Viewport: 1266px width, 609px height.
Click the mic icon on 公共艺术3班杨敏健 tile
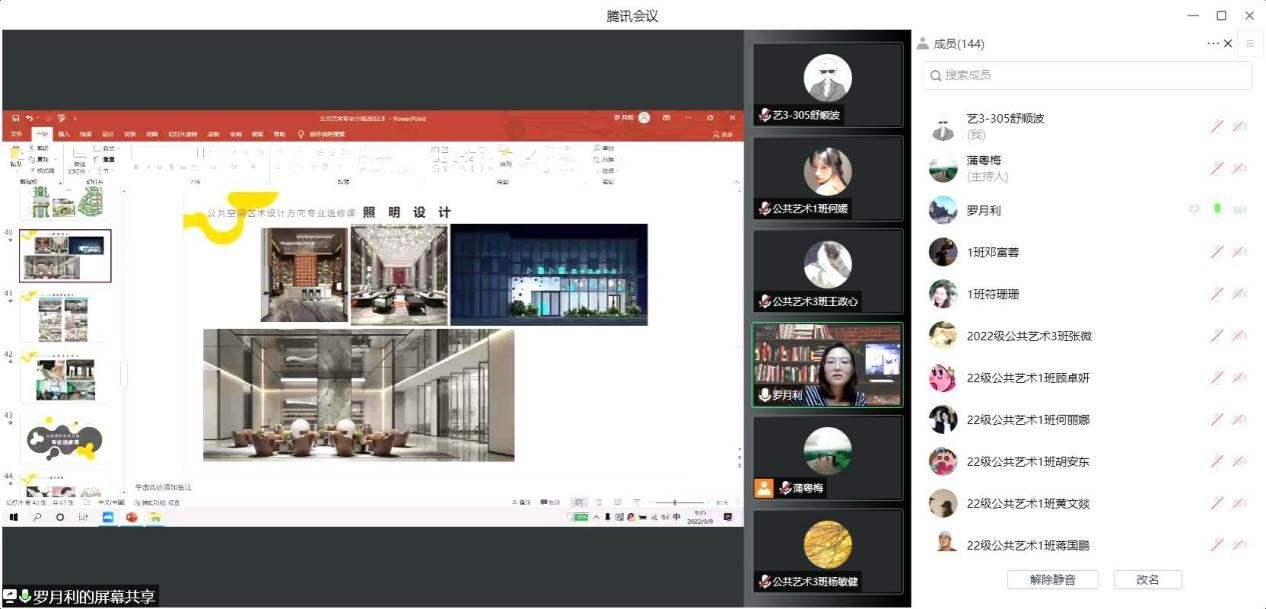pyautogui.click(x=765, y=581)
